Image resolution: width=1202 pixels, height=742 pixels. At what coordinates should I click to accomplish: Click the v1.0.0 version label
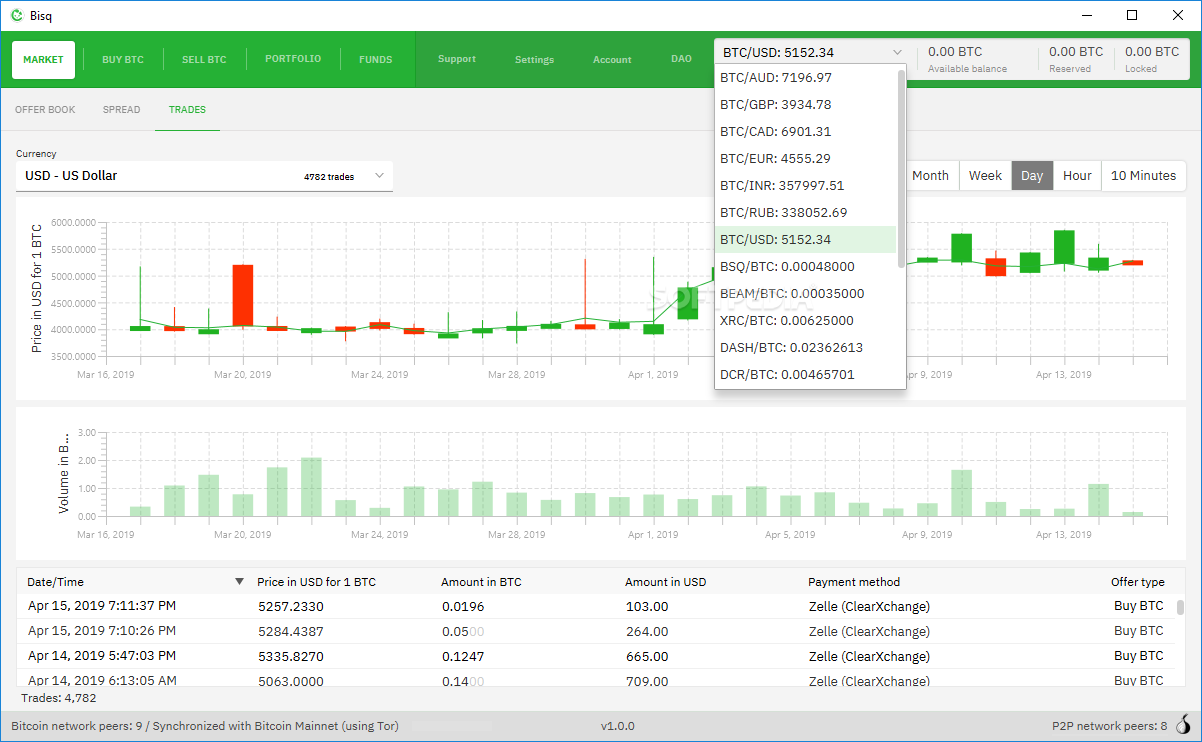(617, 726)
